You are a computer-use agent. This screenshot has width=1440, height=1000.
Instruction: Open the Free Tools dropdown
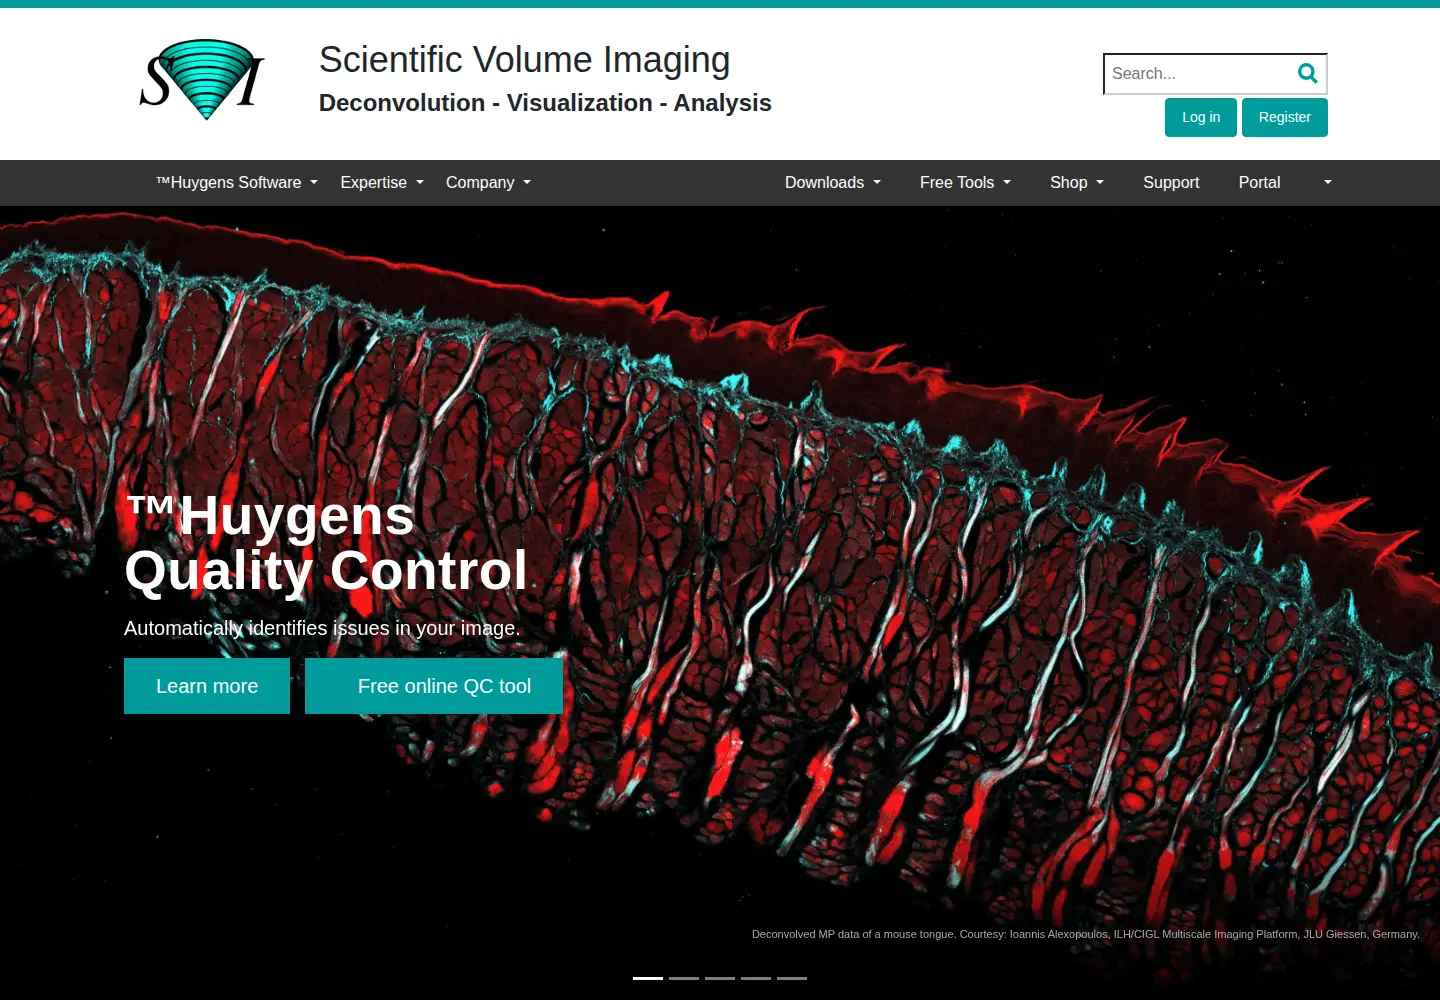click(x=965, y=182)
